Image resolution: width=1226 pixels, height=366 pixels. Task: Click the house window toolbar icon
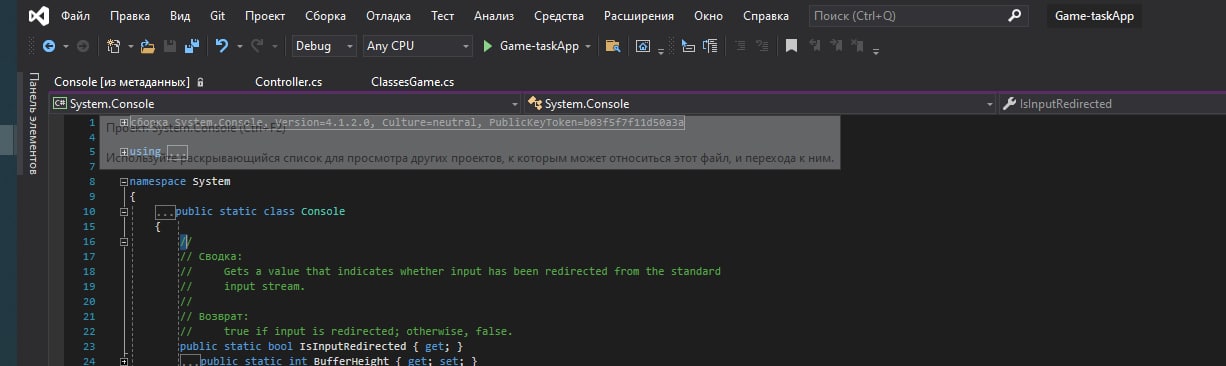[644, 46]
